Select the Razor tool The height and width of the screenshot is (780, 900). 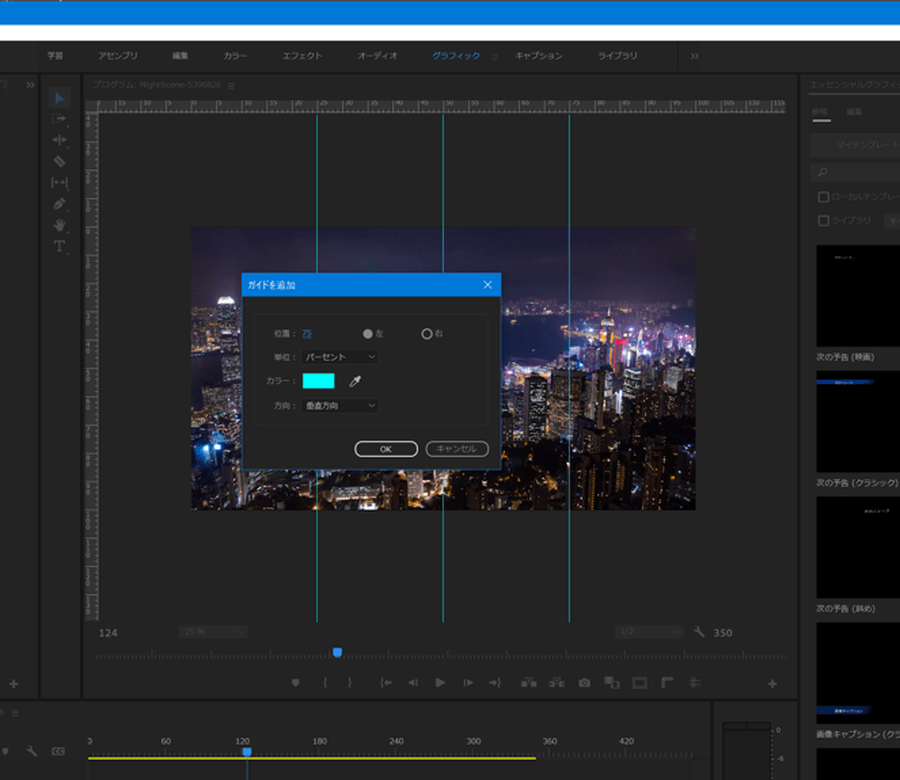coord(59,161)
